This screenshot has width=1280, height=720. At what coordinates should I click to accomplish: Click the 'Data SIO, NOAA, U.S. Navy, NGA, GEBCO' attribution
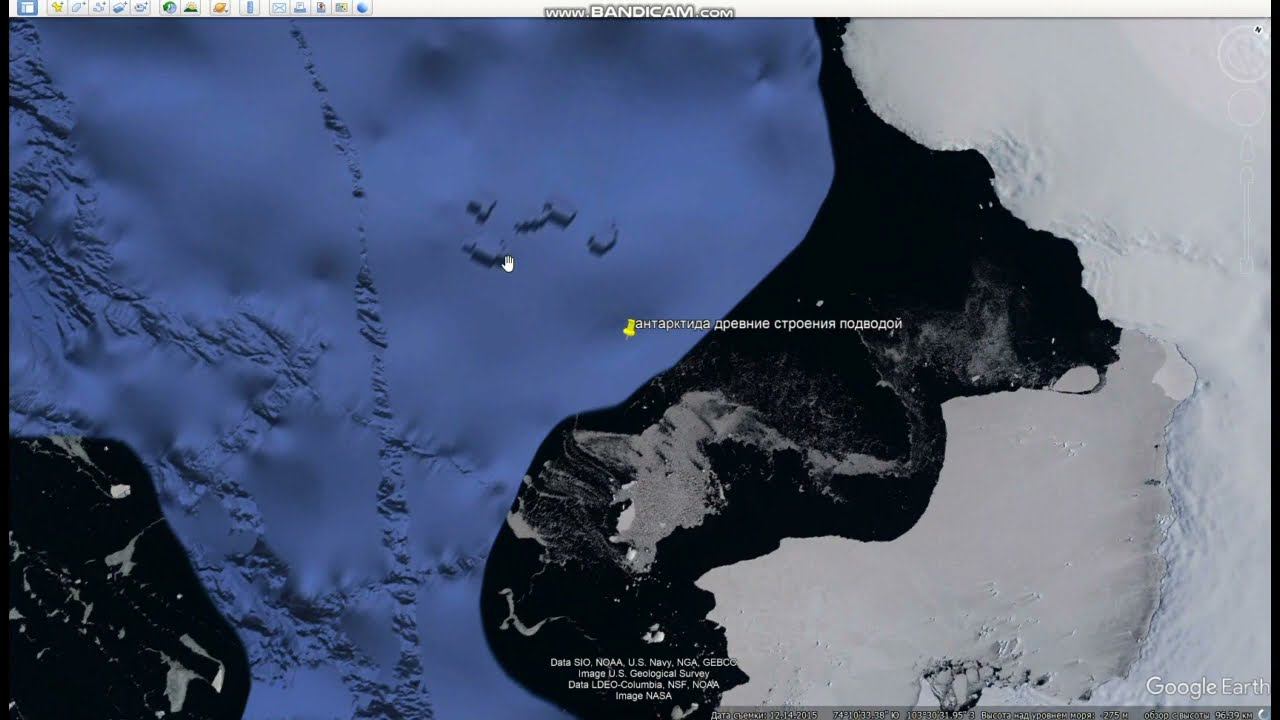(643, 663)
